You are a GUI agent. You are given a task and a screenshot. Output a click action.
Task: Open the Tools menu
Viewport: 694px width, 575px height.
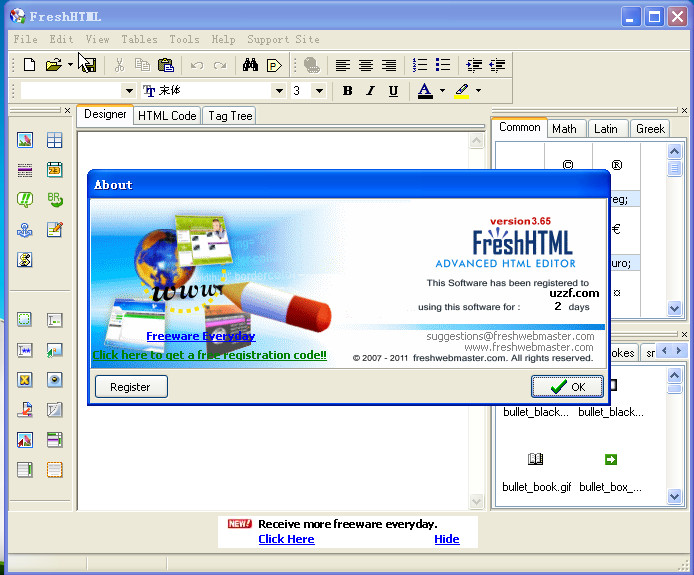click(x=184, y=39)
